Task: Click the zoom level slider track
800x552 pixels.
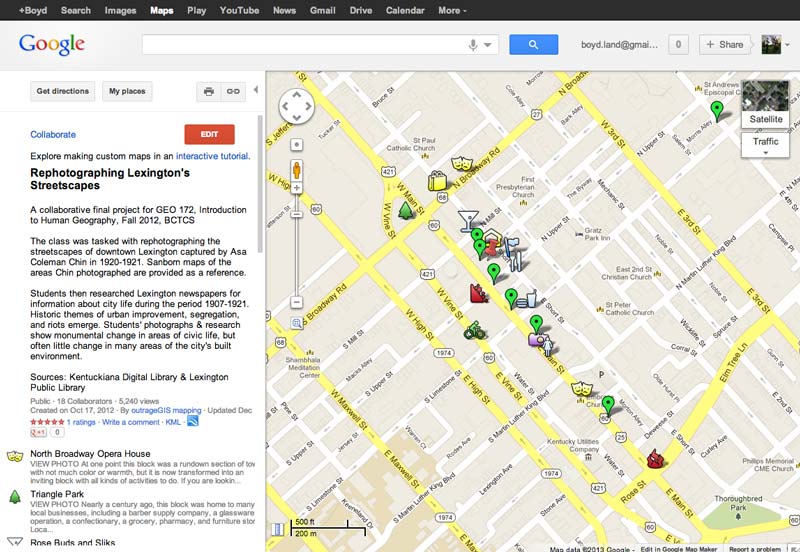Action: click(x=296, y=245)
